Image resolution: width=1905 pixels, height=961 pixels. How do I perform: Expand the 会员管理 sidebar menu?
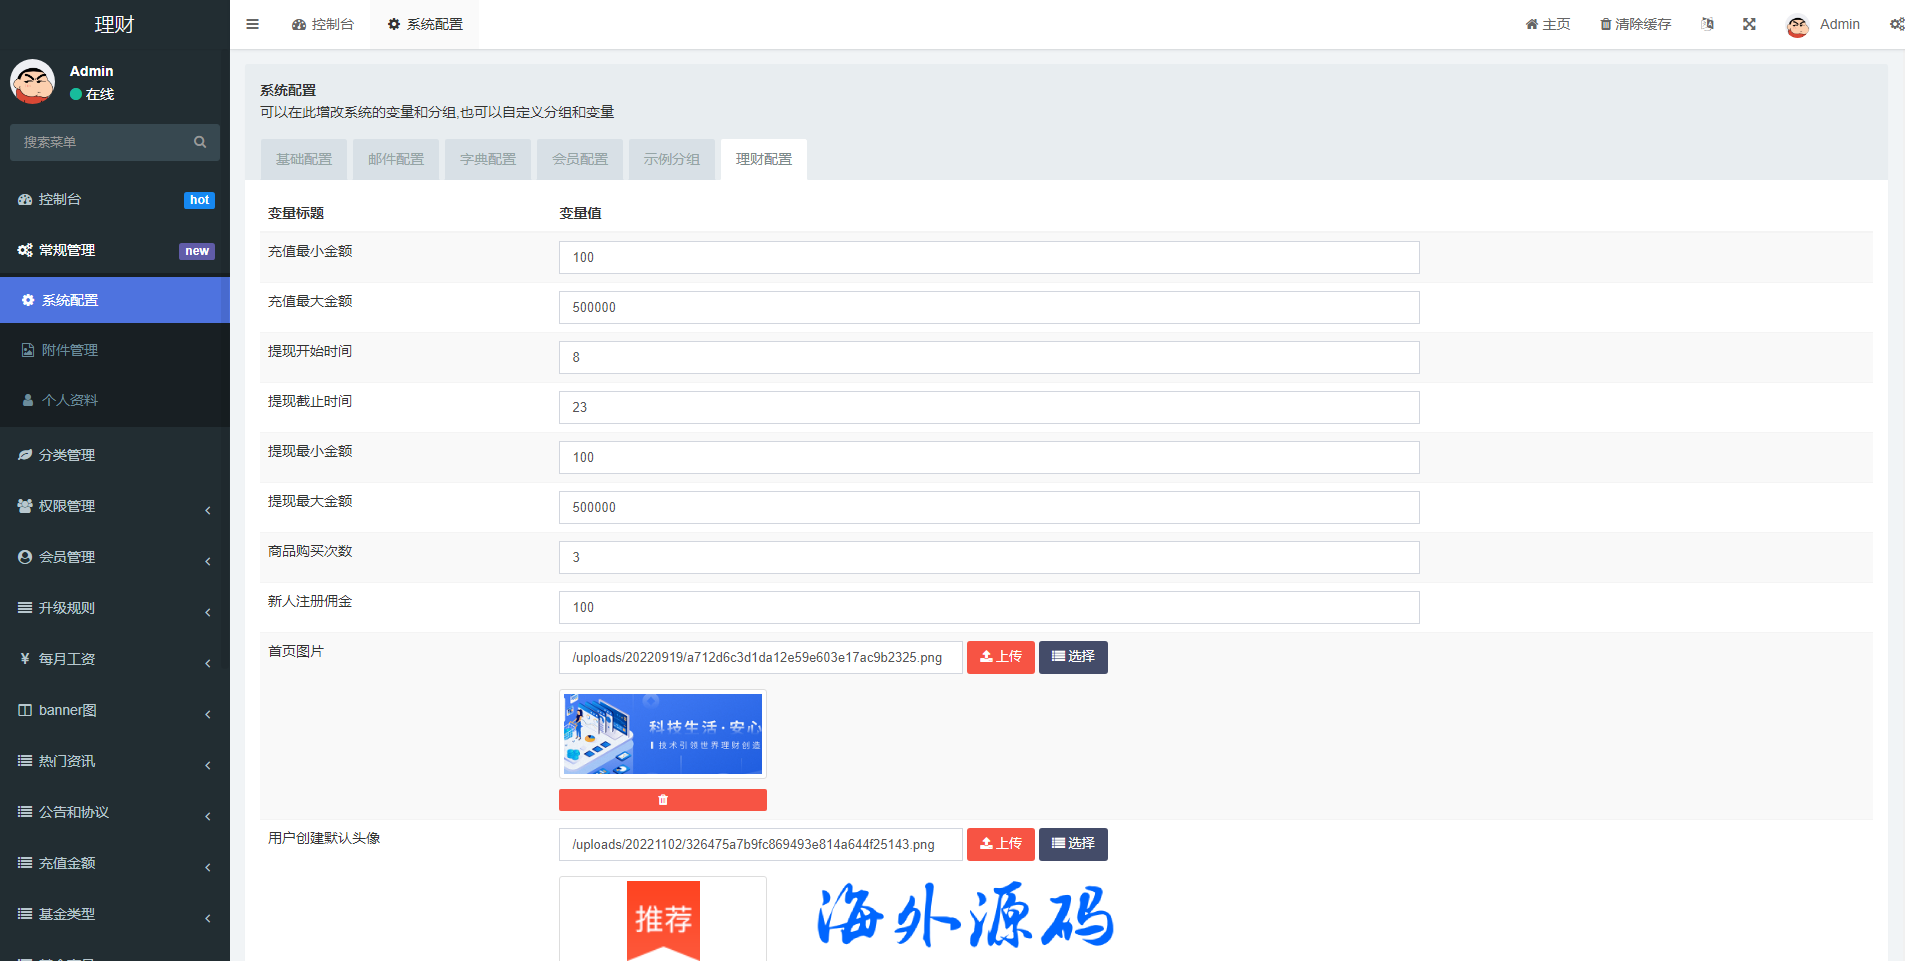[114, 557]
